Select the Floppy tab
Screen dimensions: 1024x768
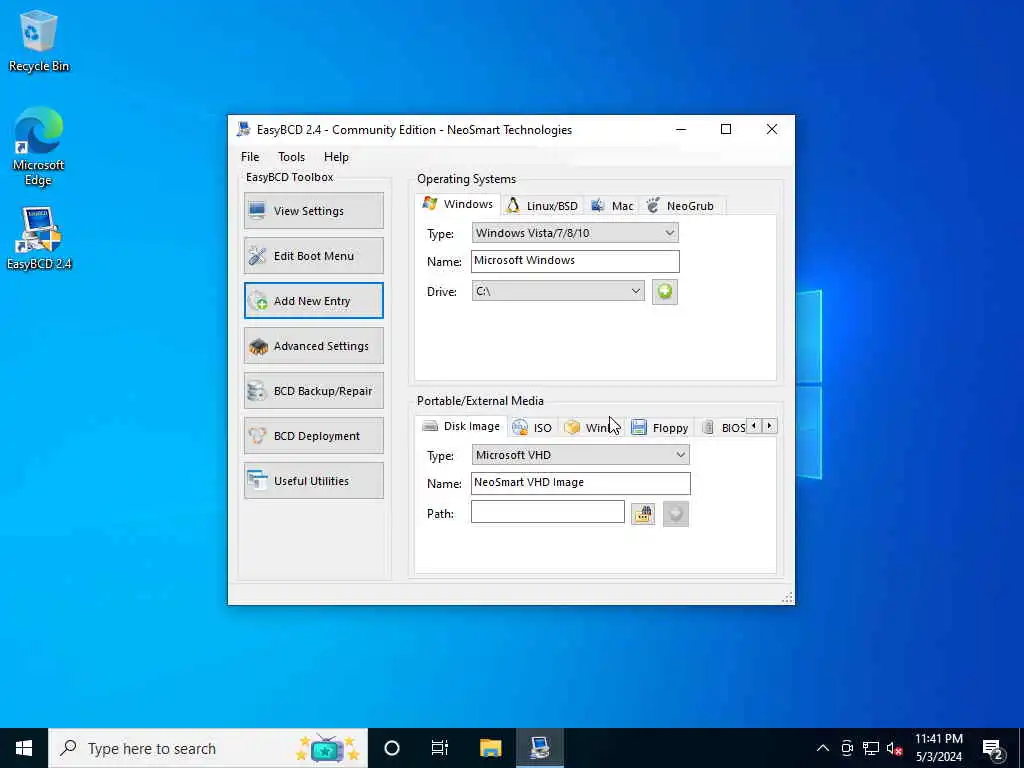click(660, 428)
